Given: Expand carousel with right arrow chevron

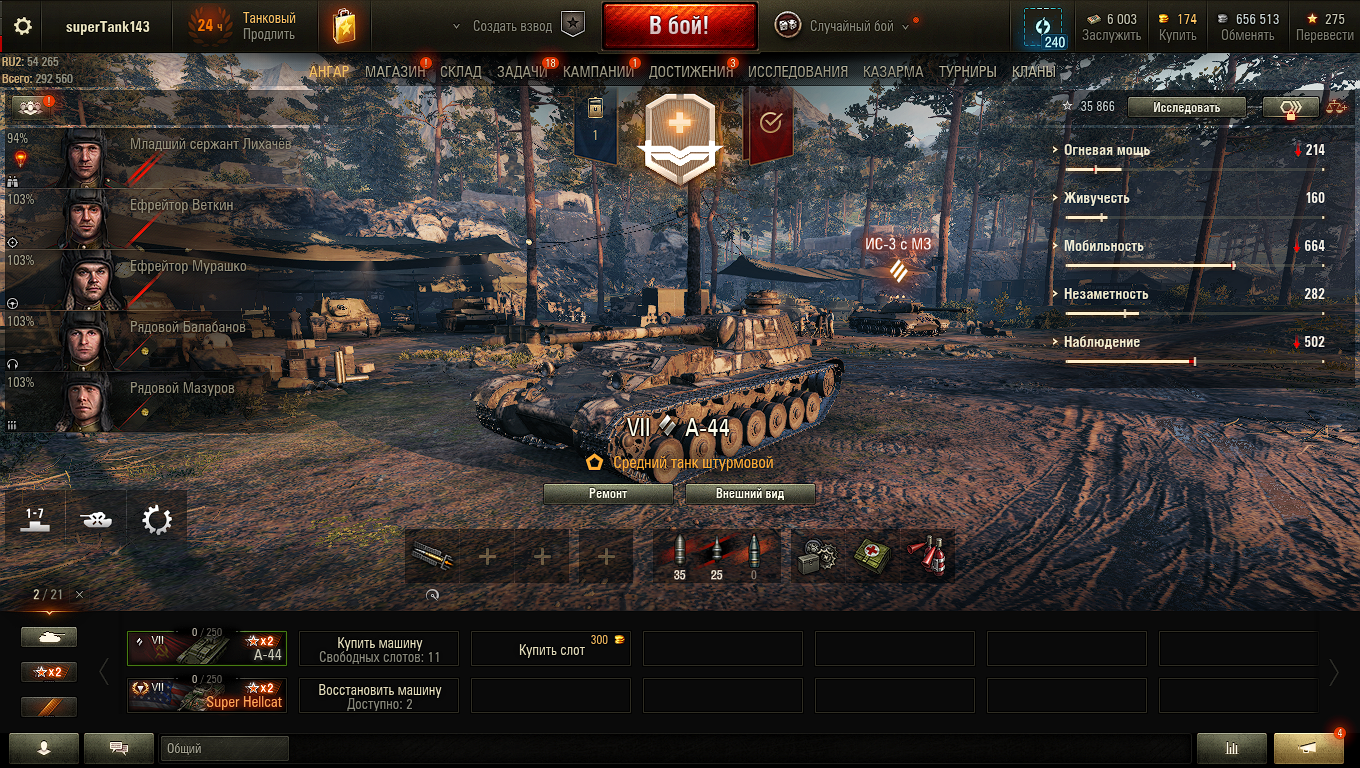Looking at the screenshot, I should pyautogui.click(x=1334, y=672).
